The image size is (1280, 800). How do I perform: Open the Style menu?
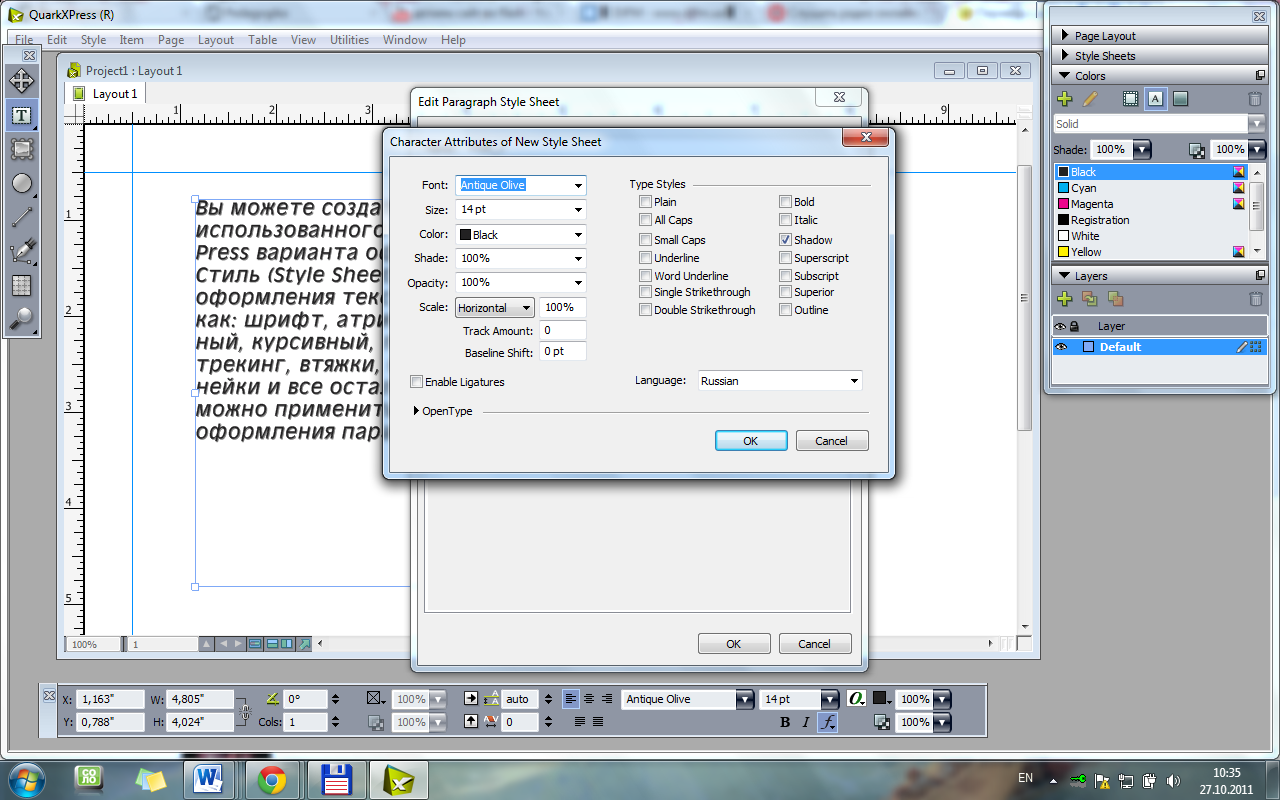coord(93,40)
